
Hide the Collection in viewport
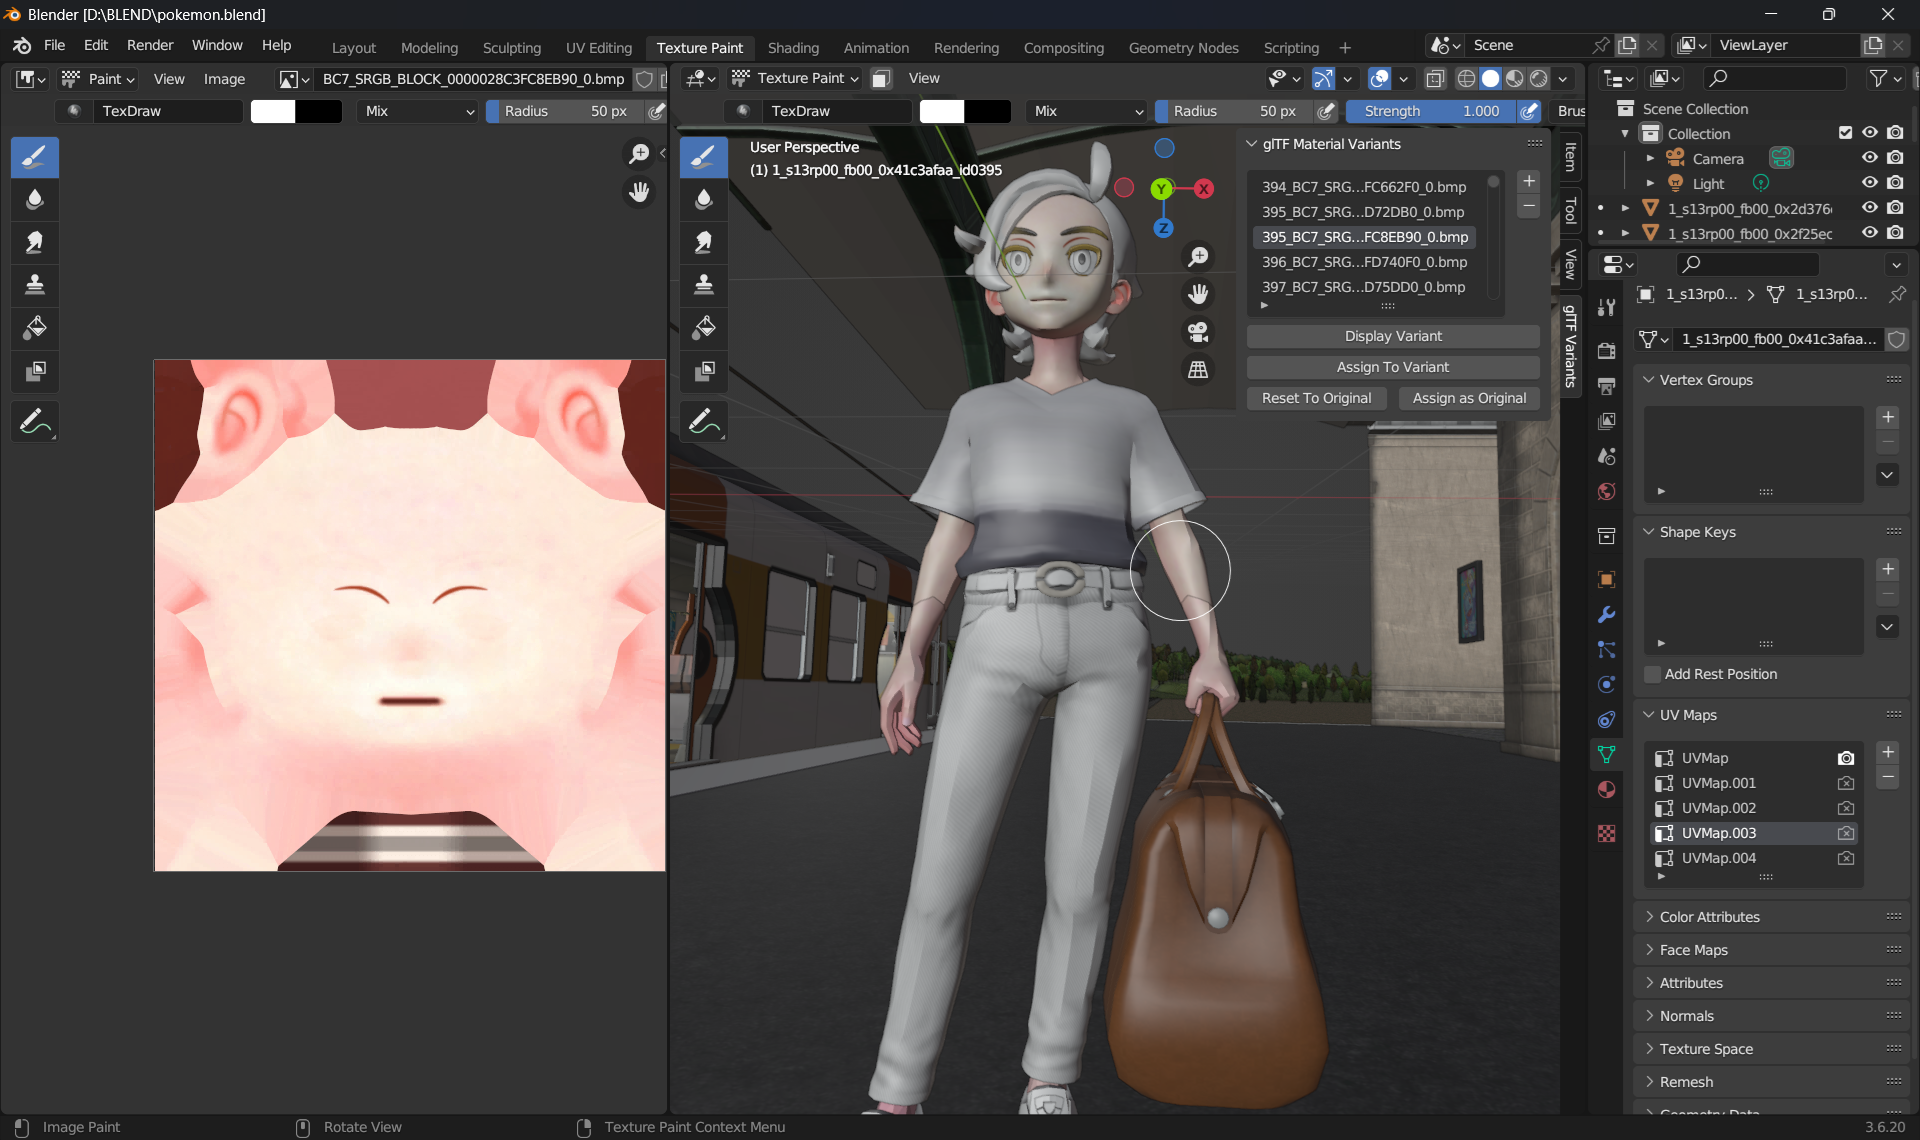1870,133
